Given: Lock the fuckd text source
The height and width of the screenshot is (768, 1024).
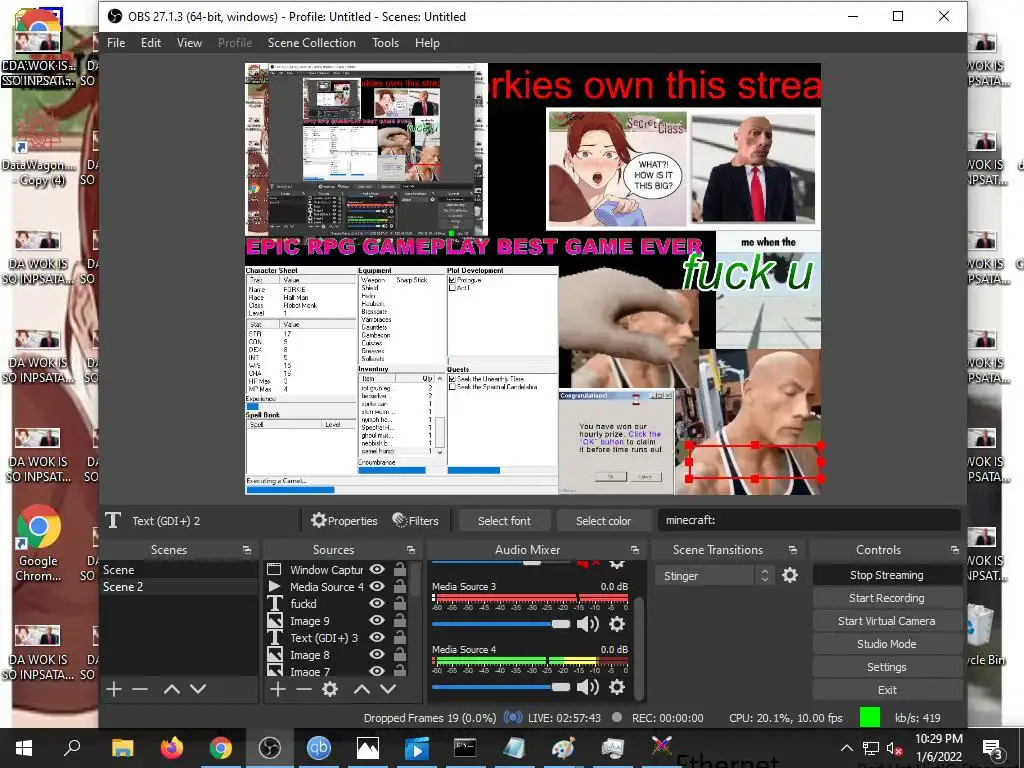Looking at the screenshot, I should (x=400, y=603).
